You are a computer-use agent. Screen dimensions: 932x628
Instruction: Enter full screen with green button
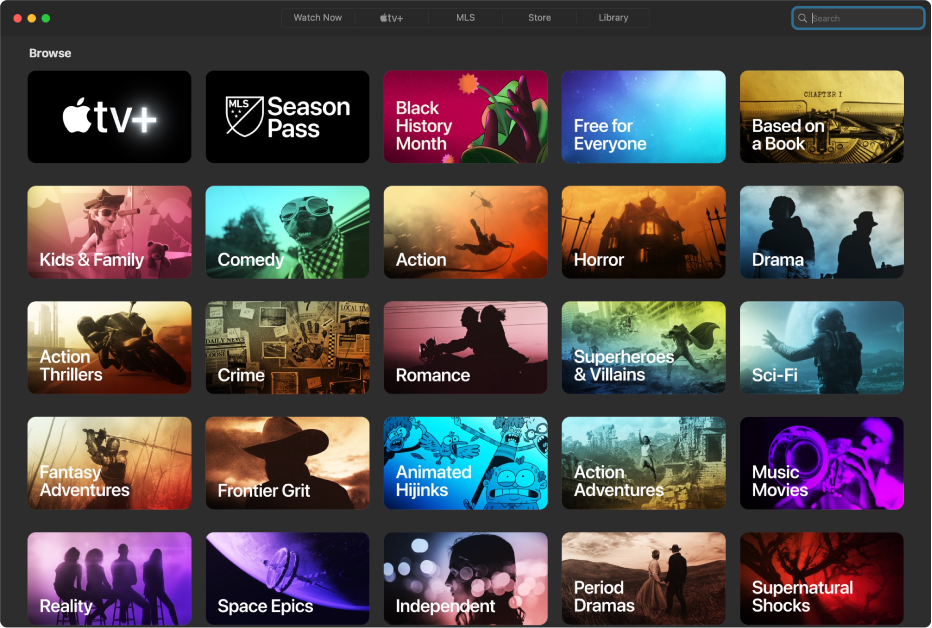pyautogui.click(x=46, y=18)
